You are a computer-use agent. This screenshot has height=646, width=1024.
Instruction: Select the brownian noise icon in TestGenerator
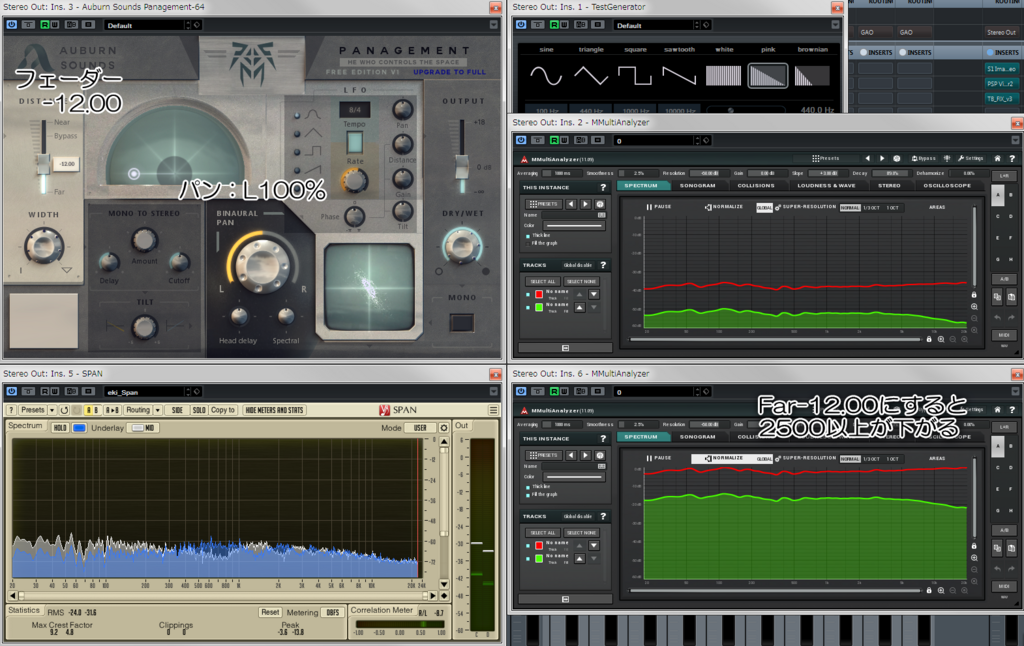tap(812, 76)
